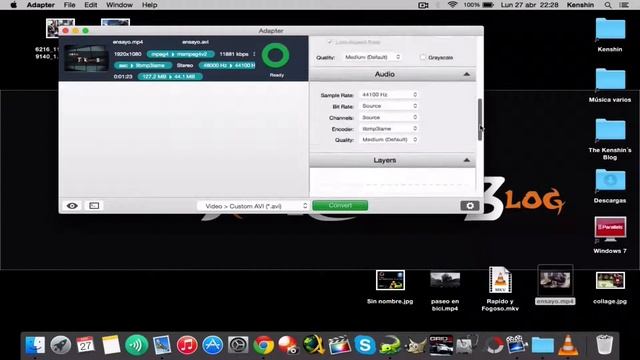Click the settings panel vertical scrollbar
Viewport: 640px width, 360px height.
coord(480,120)
